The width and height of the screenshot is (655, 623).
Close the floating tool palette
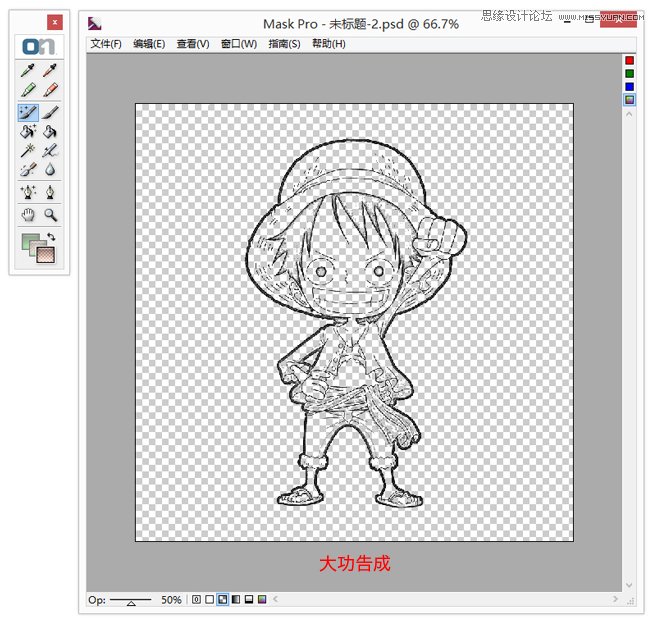[x=54, y=22]
